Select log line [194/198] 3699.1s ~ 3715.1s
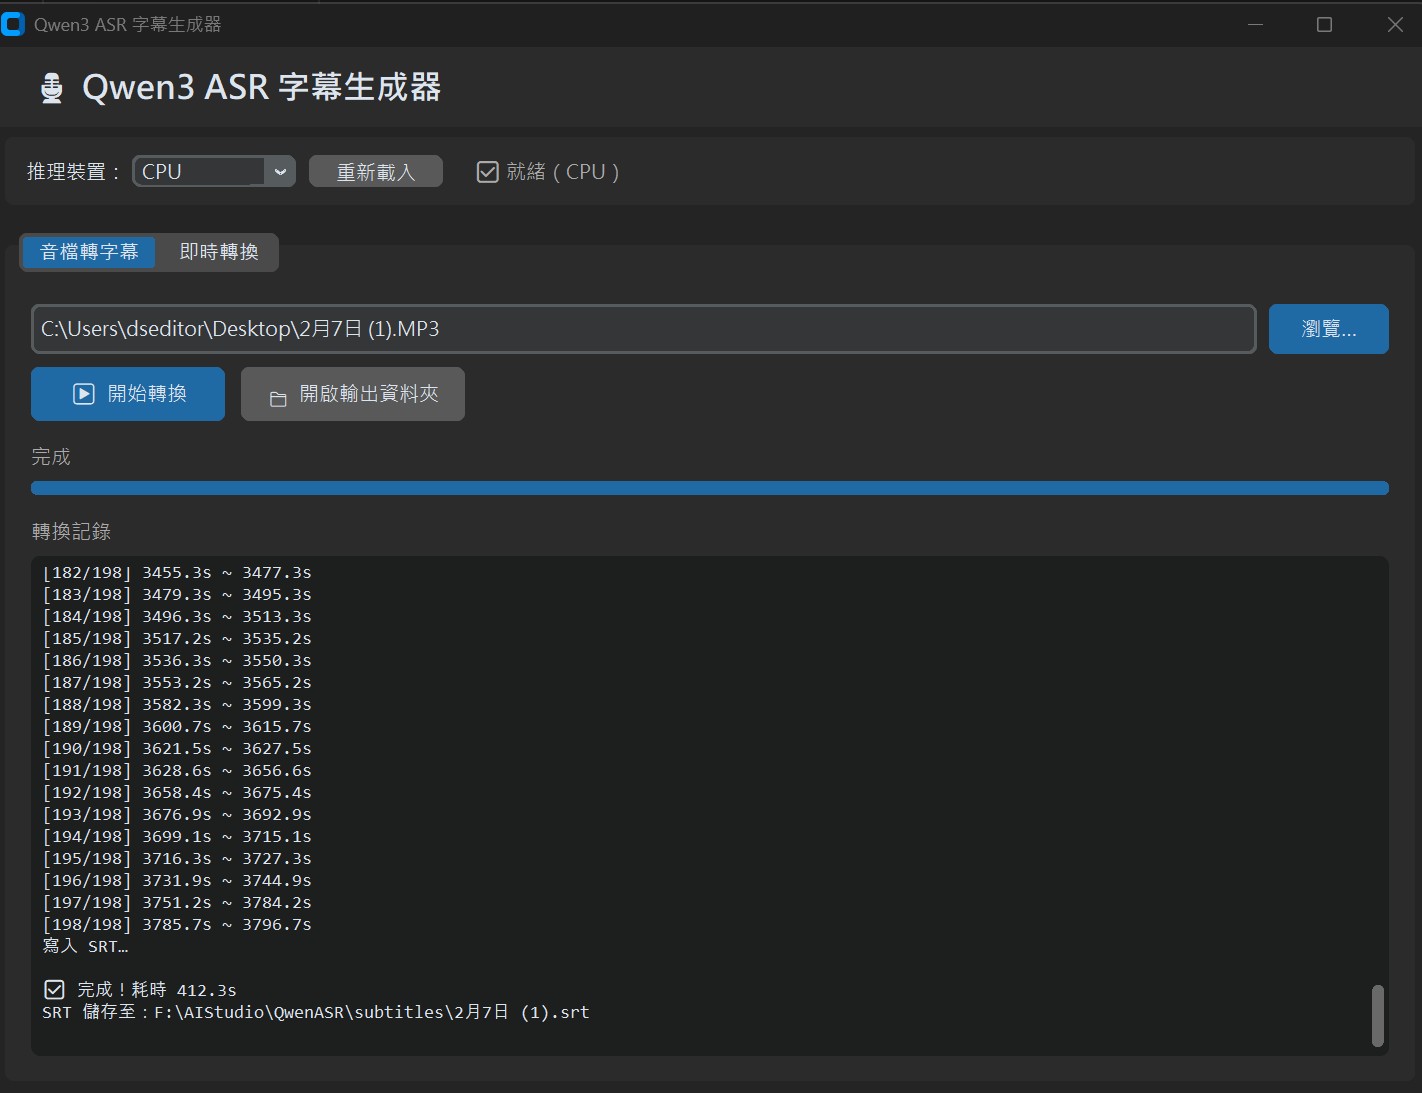Image resolution: width=1422 pixels, height=1093 pixels. pyautogui.click(x=177, y=837)
